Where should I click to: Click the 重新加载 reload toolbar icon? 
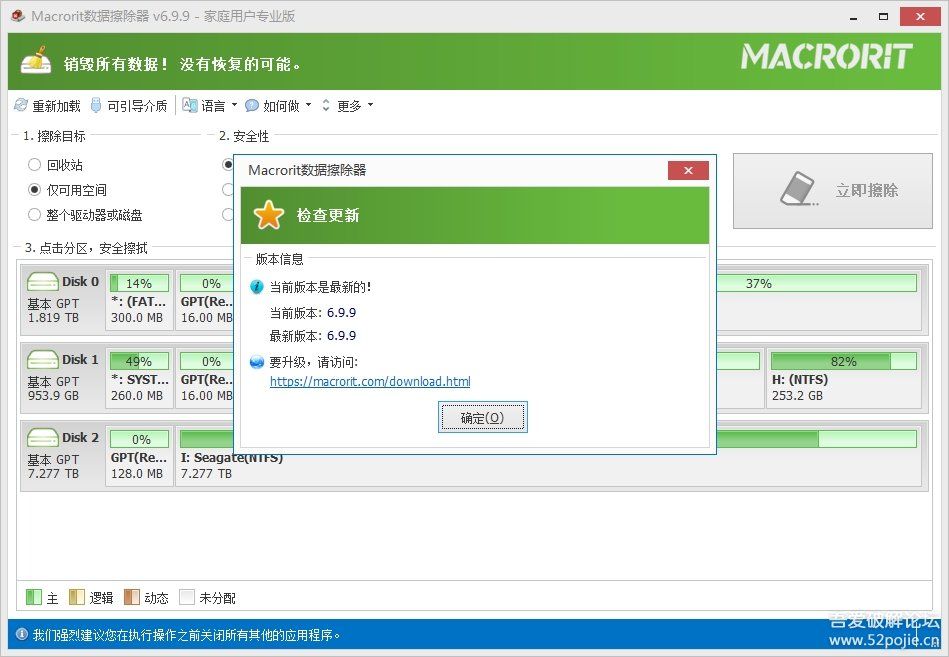tap(21, 105)
